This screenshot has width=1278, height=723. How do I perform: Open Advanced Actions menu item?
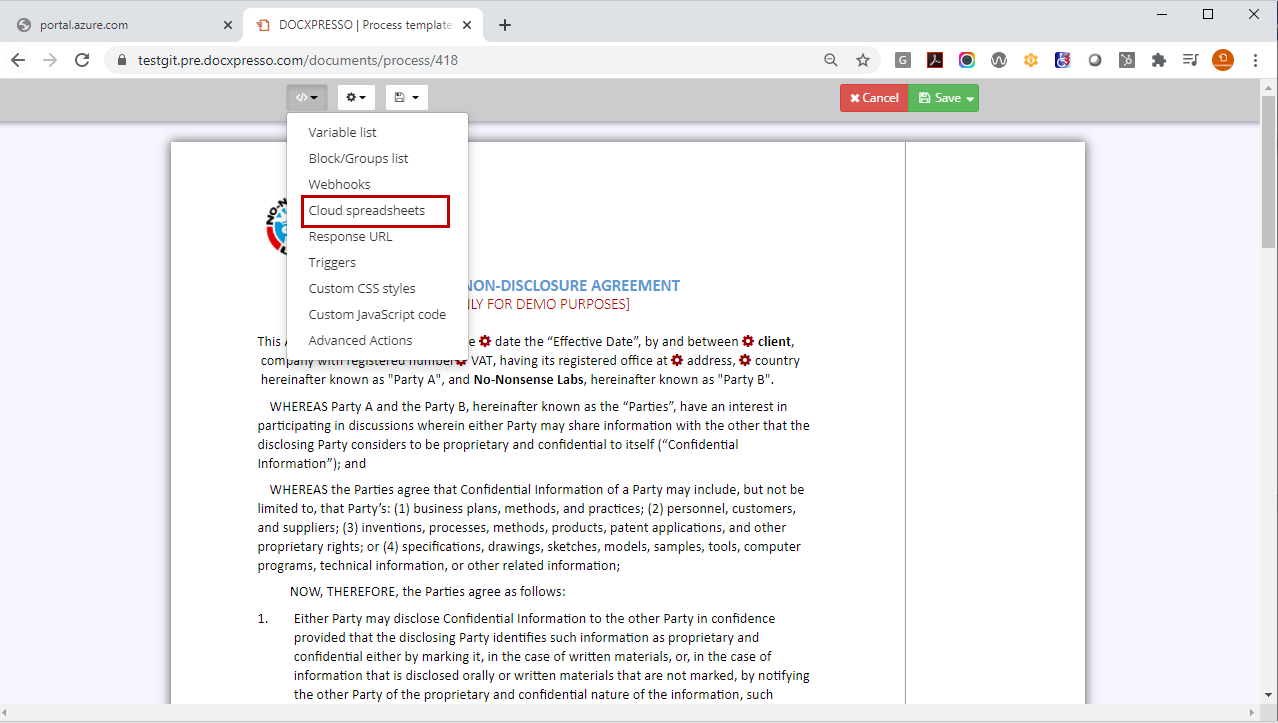360,340
